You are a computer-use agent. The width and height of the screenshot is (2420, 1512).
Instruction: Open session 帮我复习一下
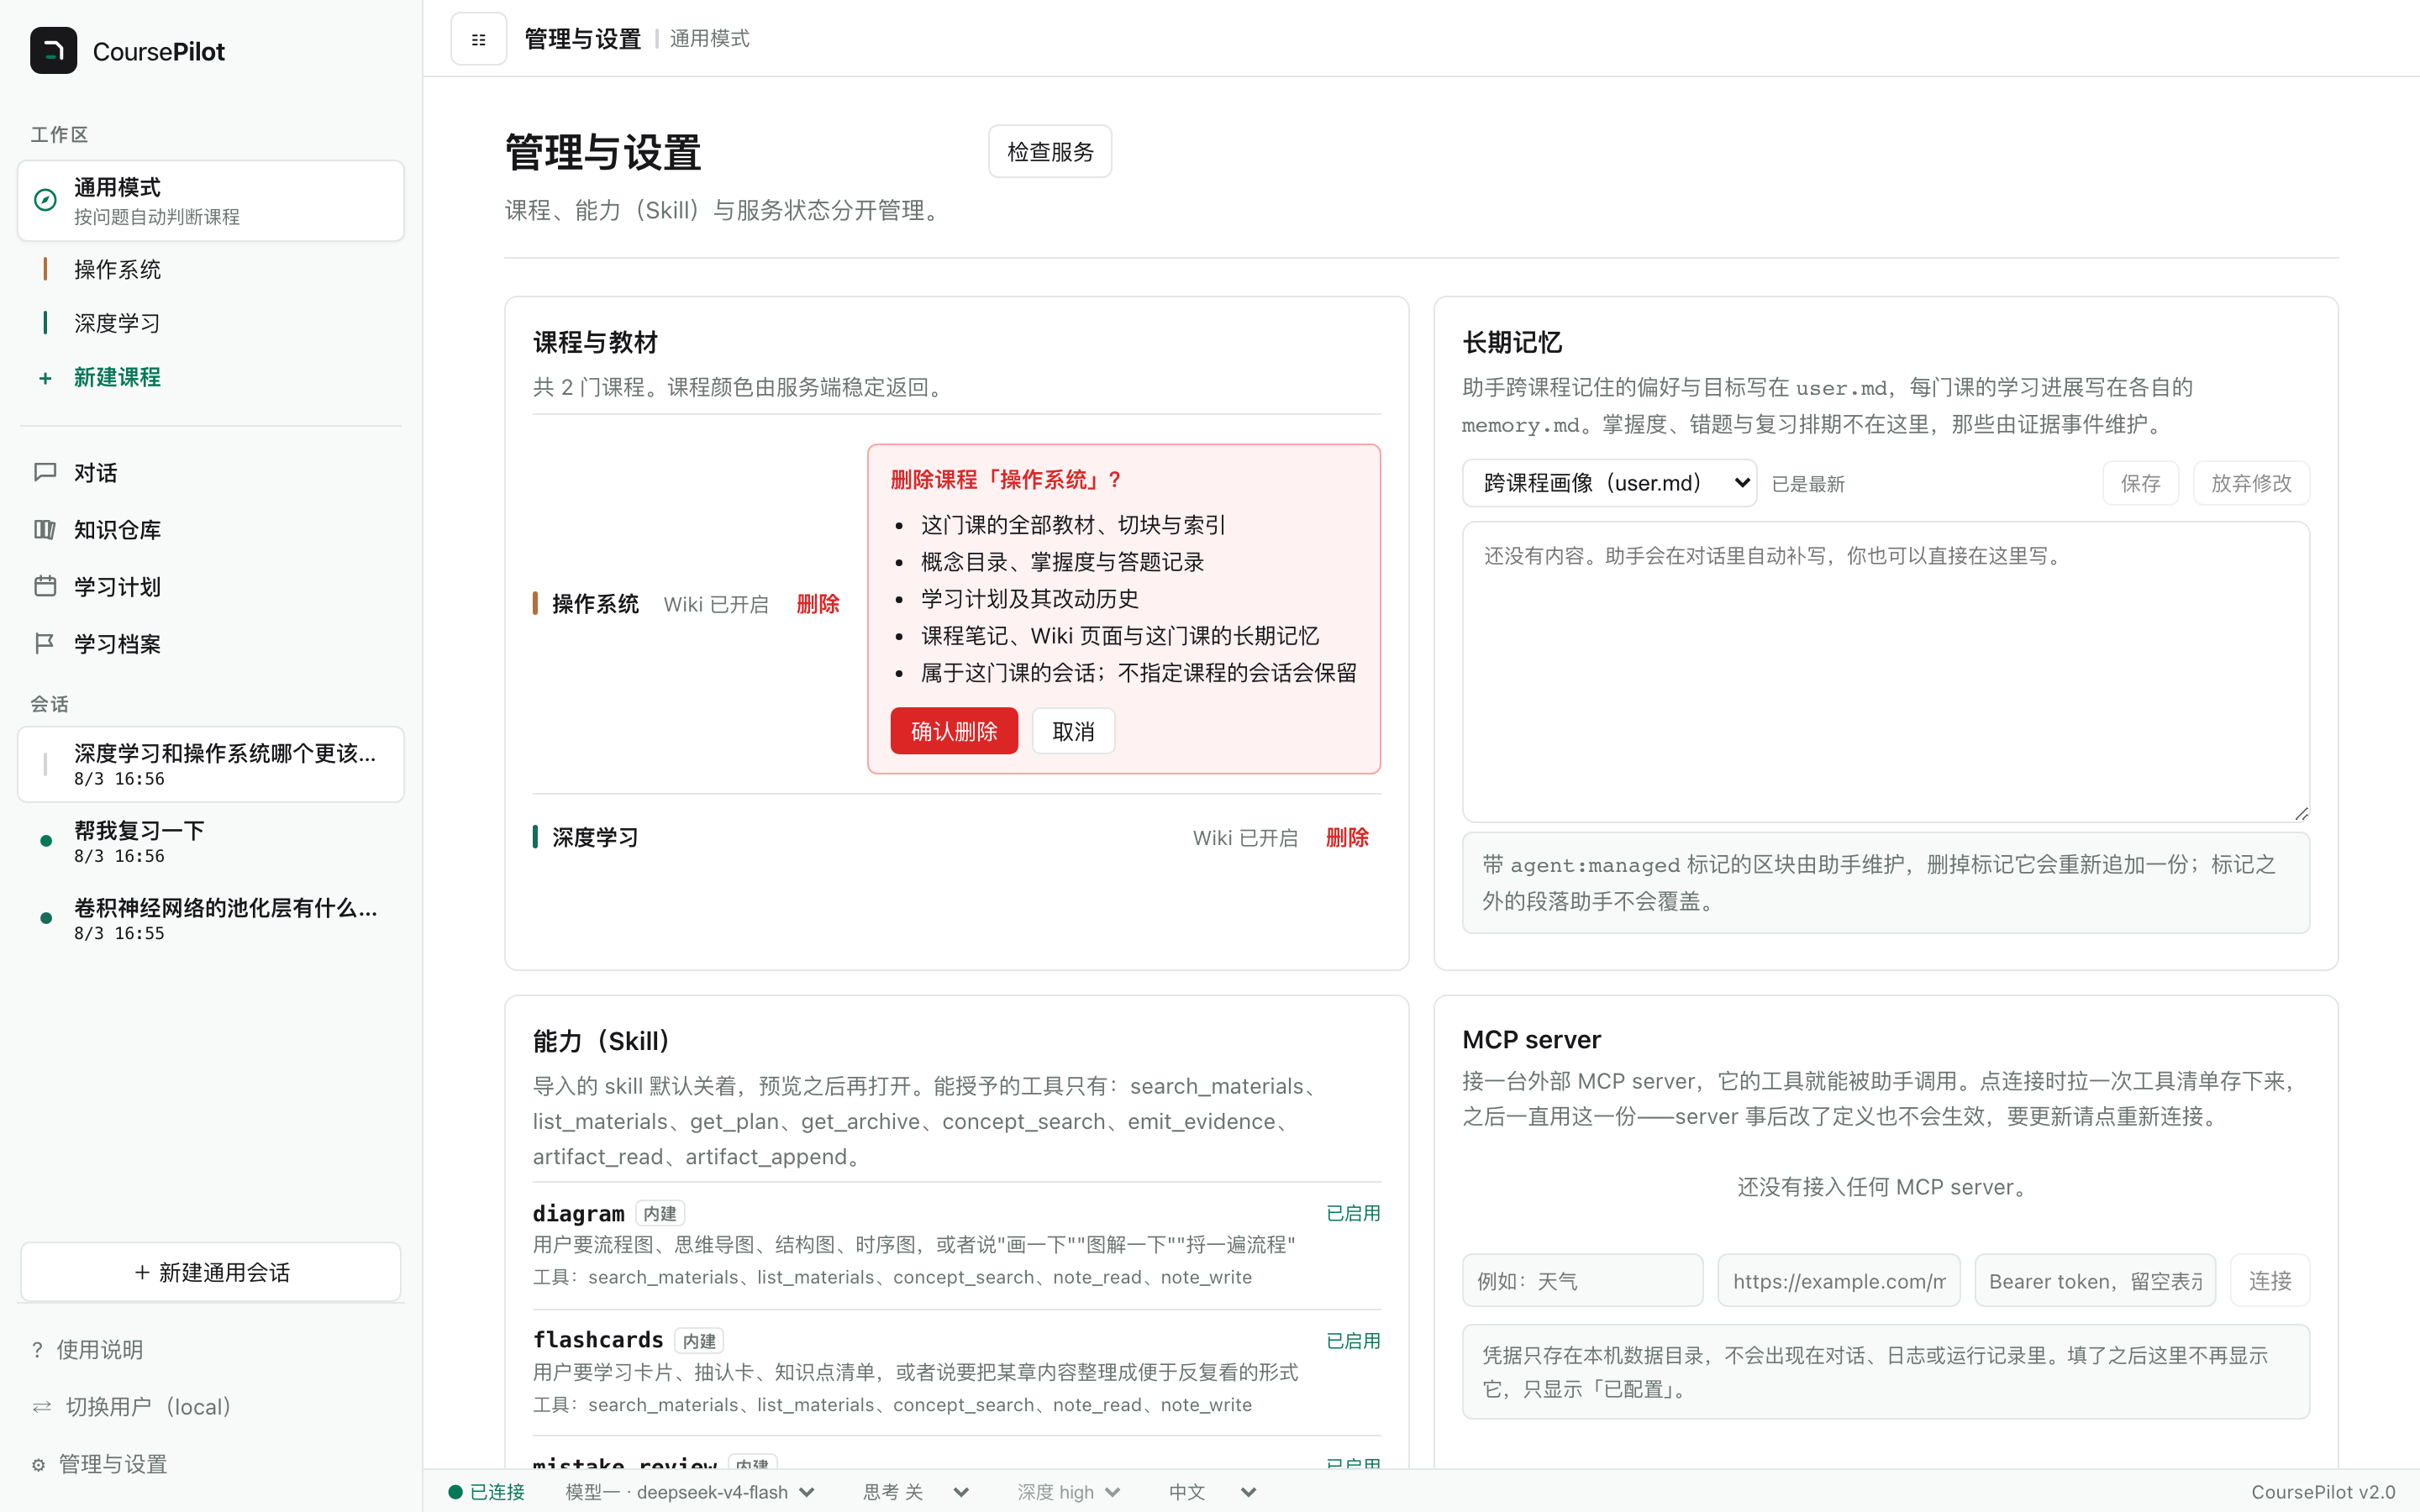click(x=211, y=841)
